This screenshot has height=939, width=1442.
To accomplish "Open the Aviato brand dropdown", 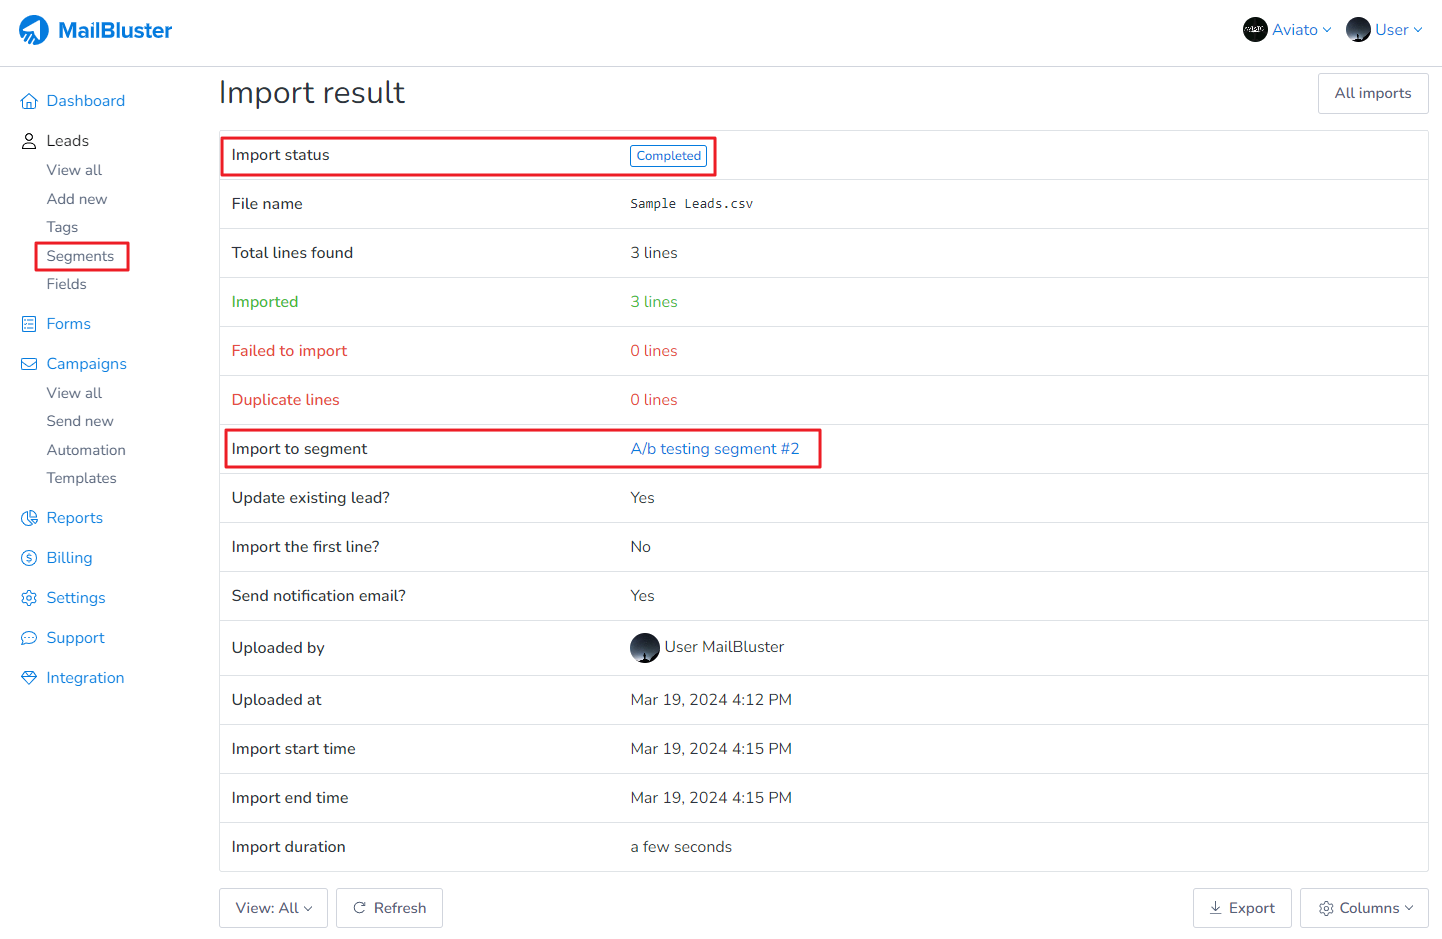I will point(1287,30).
